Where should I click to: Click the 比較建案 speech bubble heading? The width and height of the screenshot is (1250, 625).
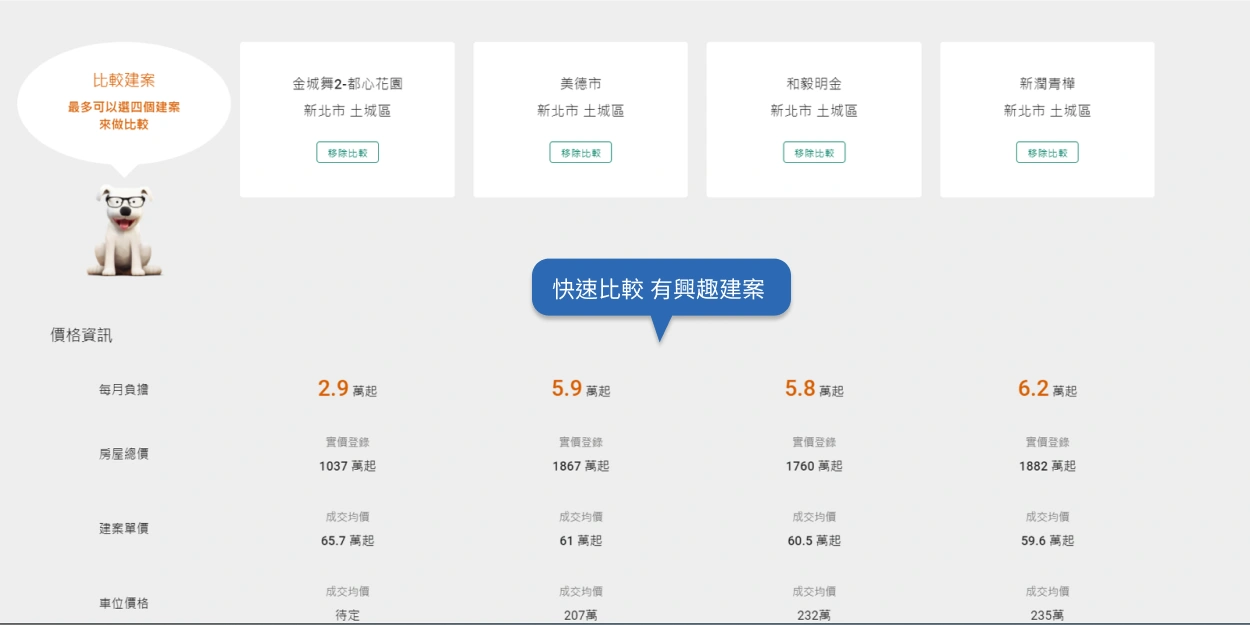(x=124, y=80)
